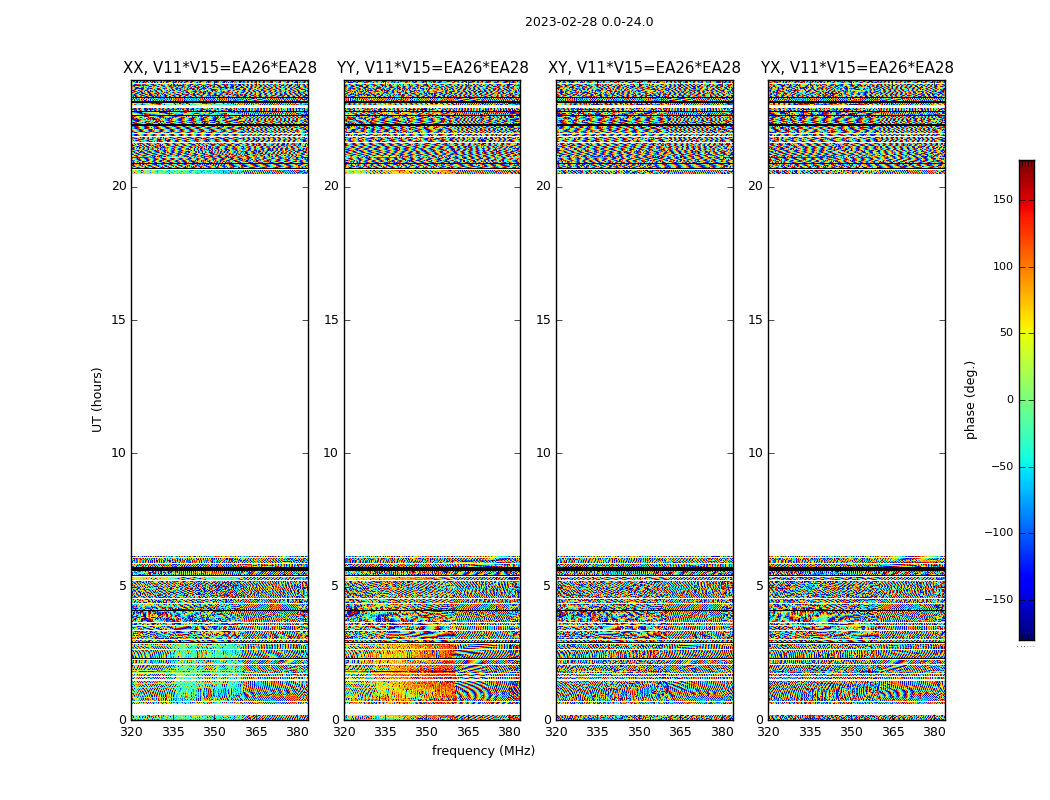Click the 365 frequency tick under YX plot

tap(893, 732)
